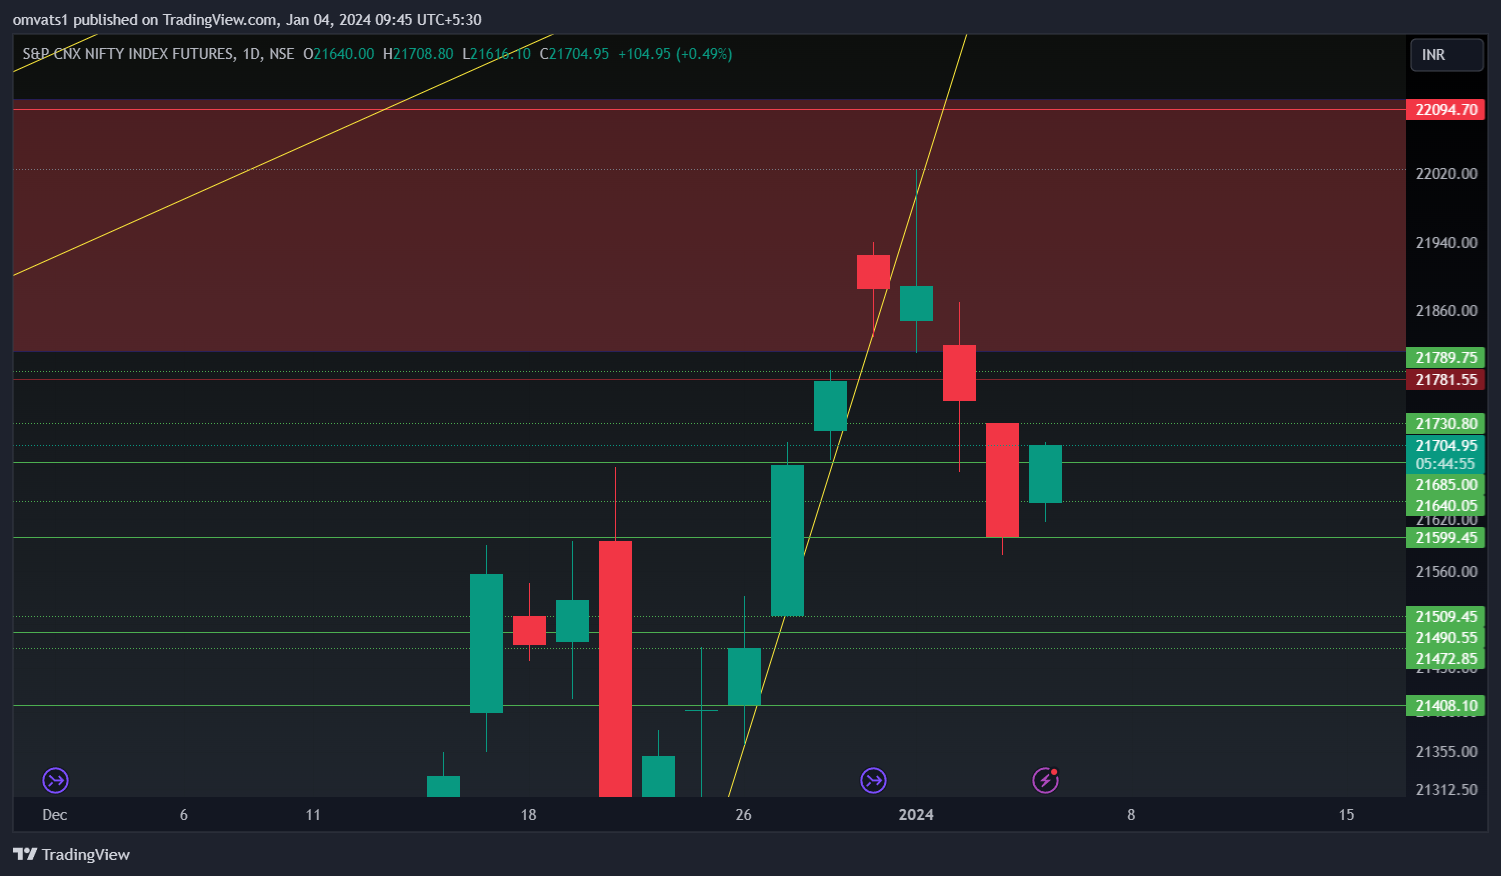Click the high value H21708.80

[x=418, y=54]
